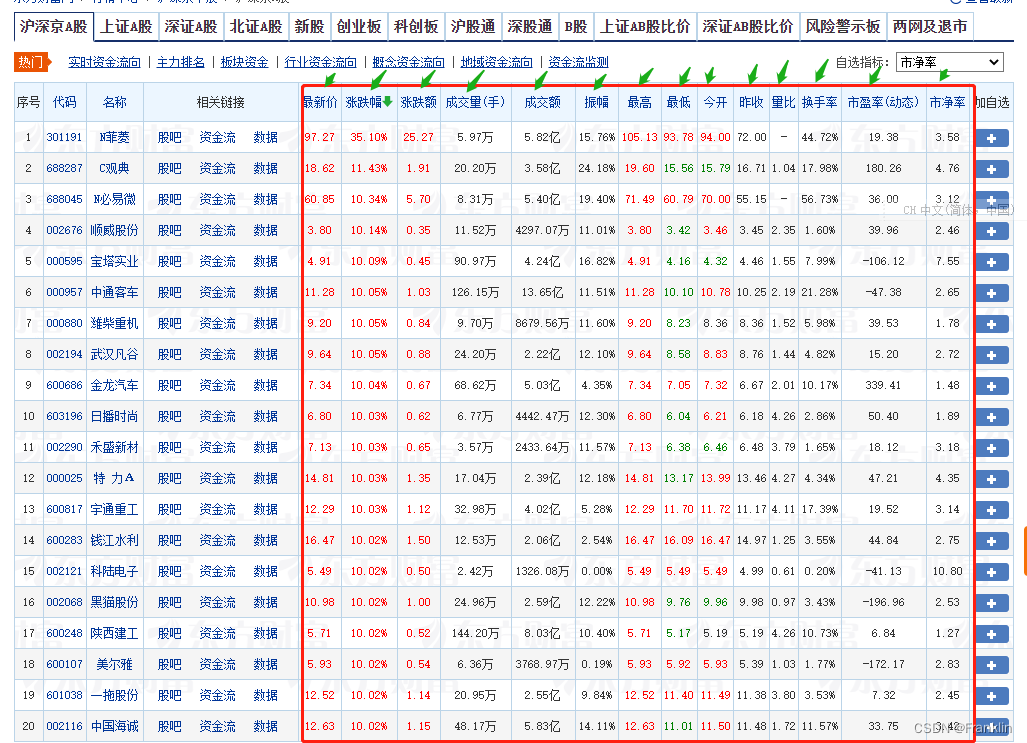Add 特力A to watchlist with plus button
Screen dimensions: 1027x743
[992, 479]
